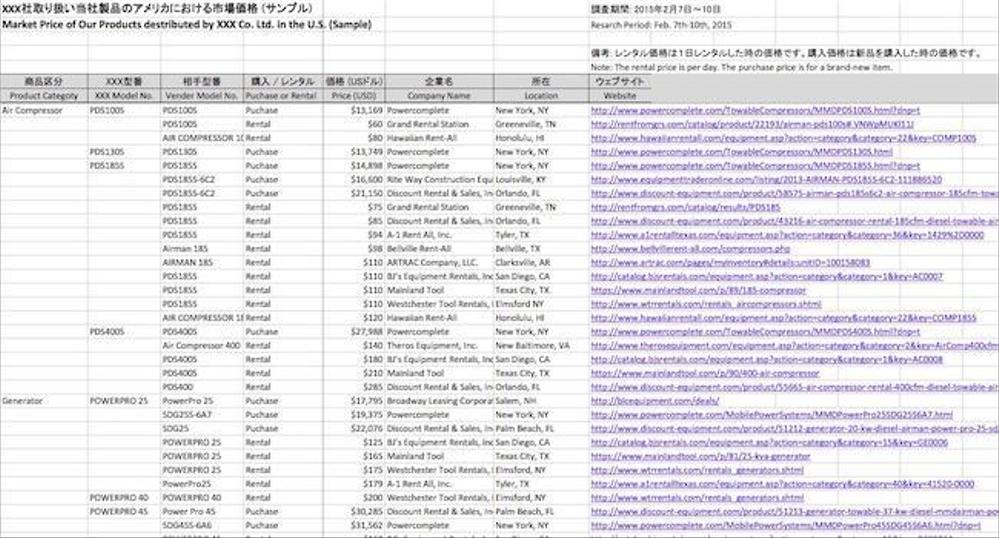The width and height of the screenshot is (999, 538).
Task: Select the 'Website' header cell
Action: [x=620, y=96]
